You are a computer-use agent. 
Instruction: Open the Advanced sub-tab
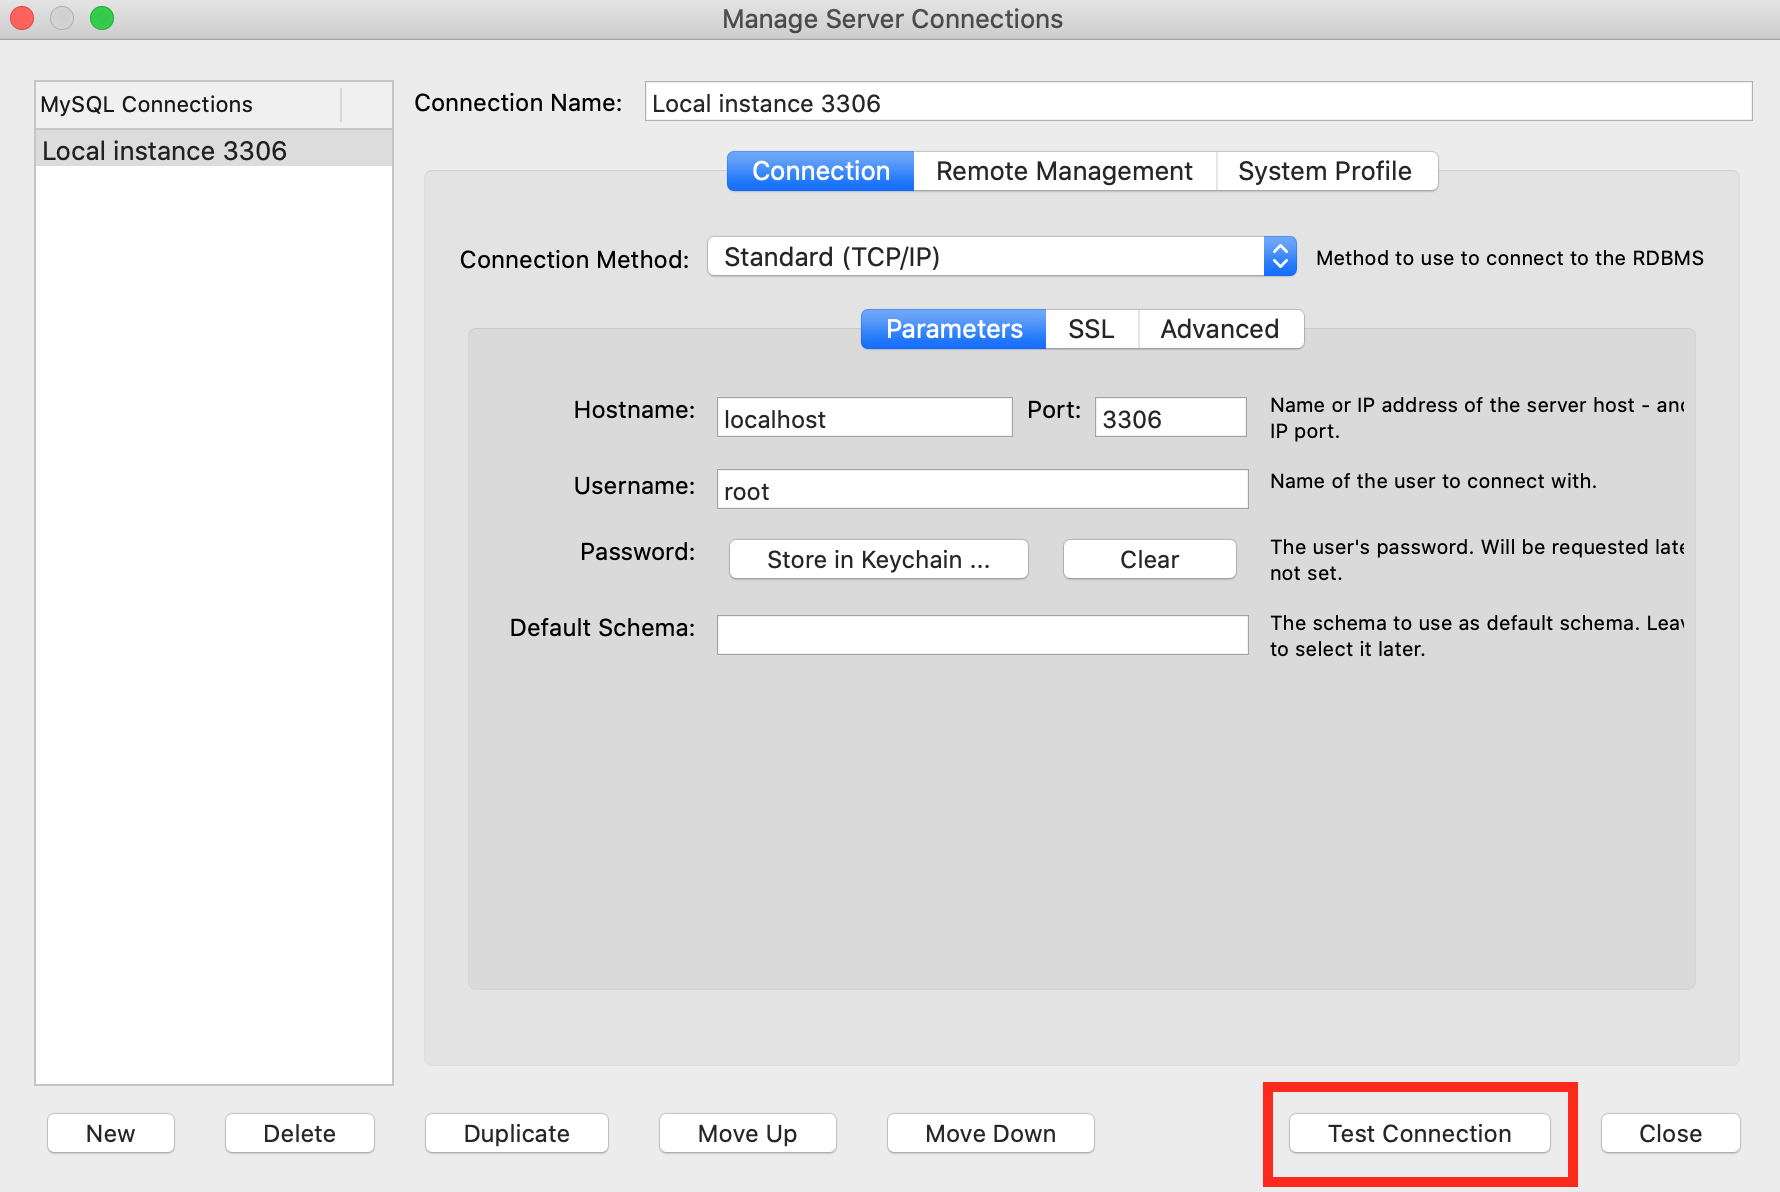pos(1220,329)
